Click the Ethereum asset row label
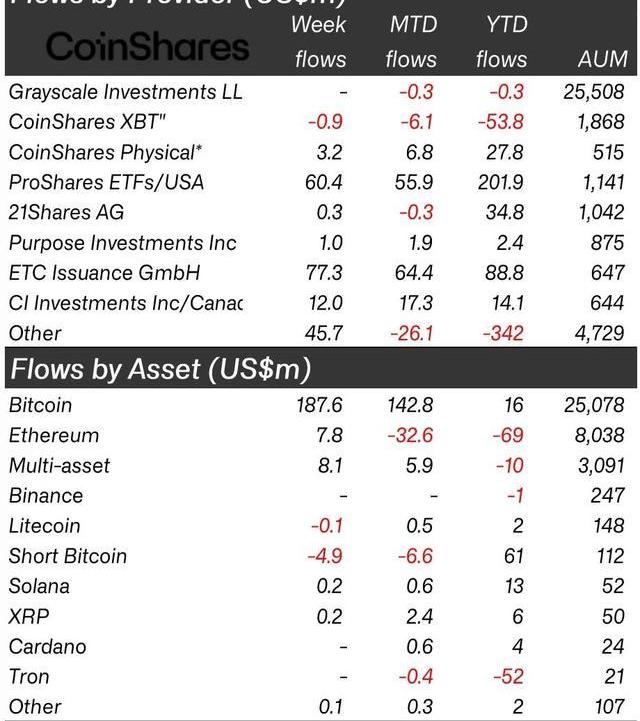Viewport: 640px width, 721px height. coord(53,435)
